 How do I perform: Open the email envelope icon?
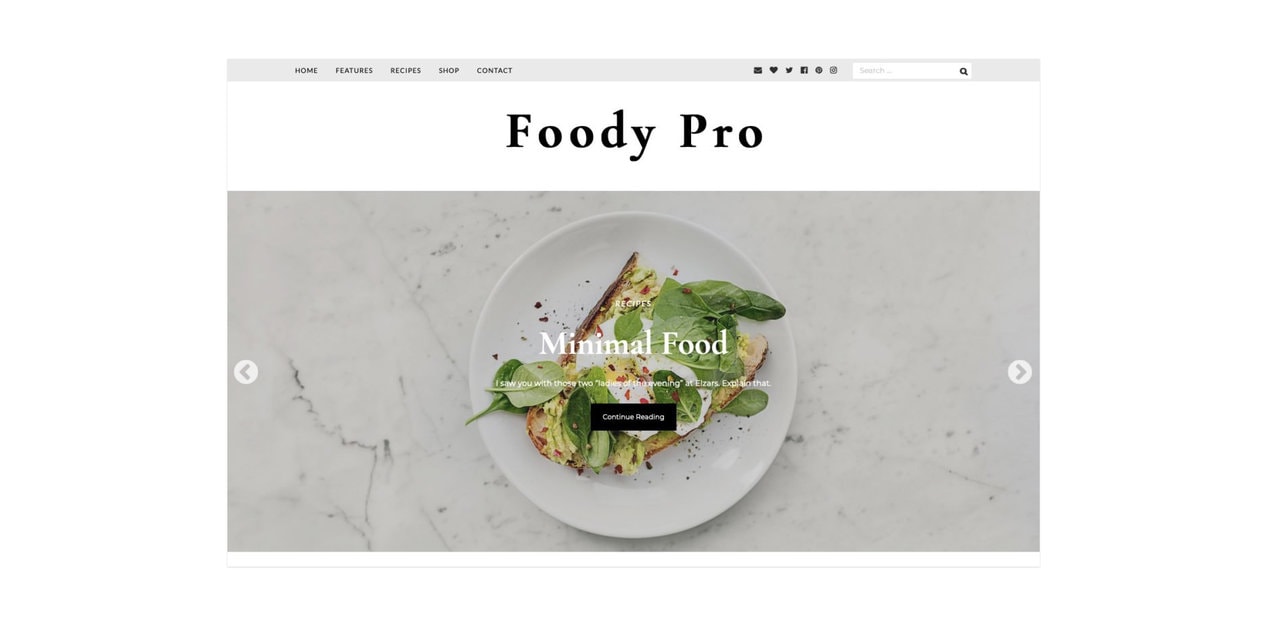tap(758, 70)
